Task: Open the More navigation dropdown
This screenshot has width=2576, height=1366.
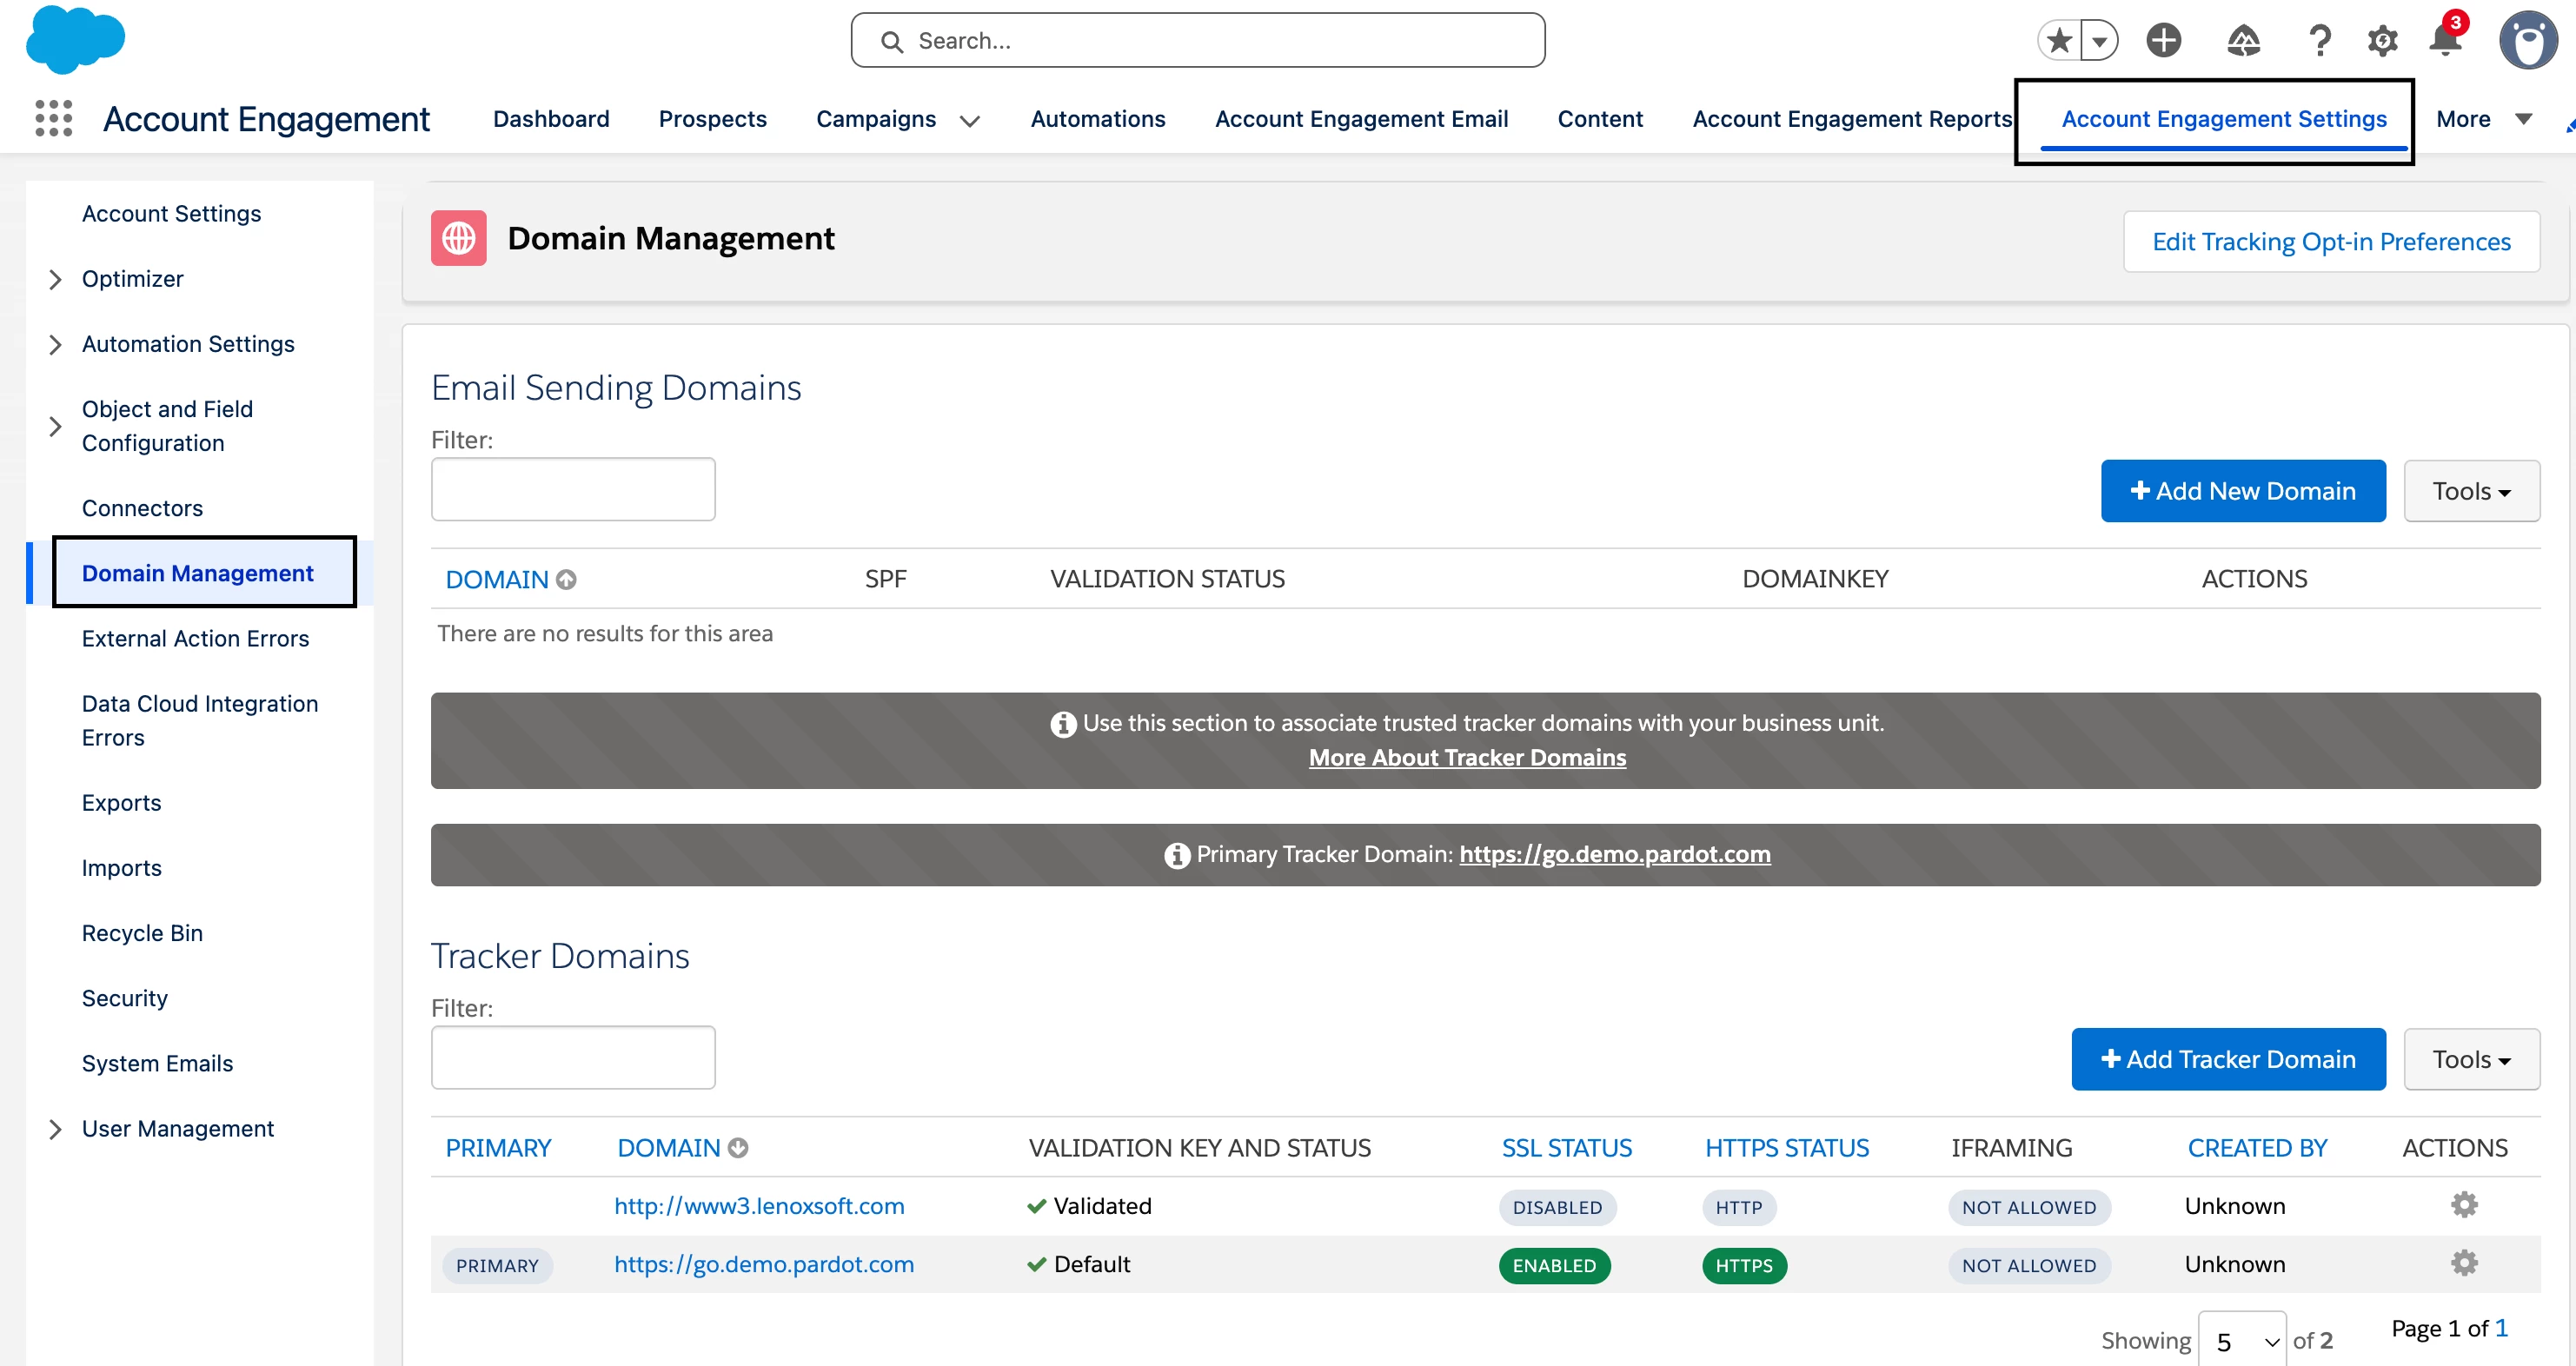Action: pyautogui.click(x=2484, y=119)
